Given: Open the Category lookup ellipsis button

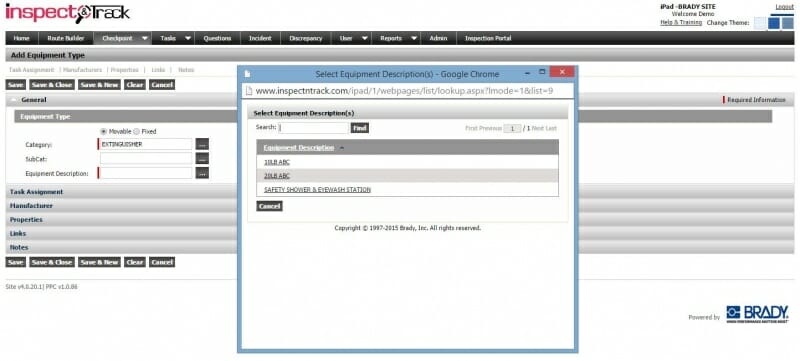Looking at the screenshot, I should point(202,144).
